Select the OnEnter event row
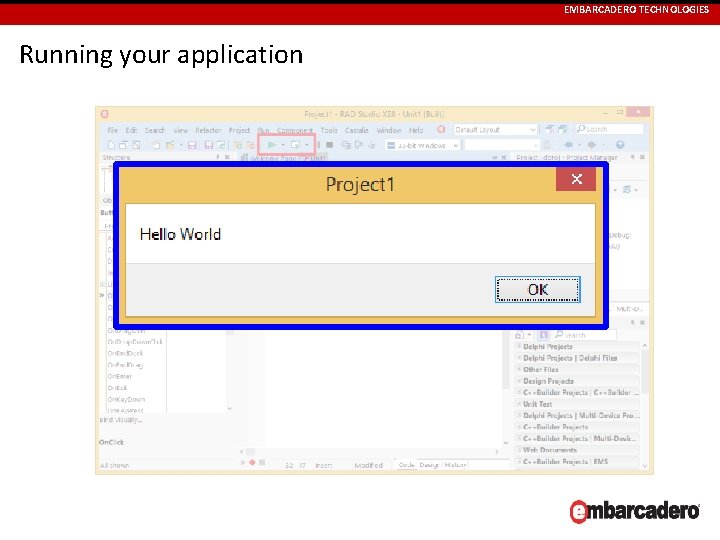This screenshot has width=720, height=540. click(x=120, y=377)
